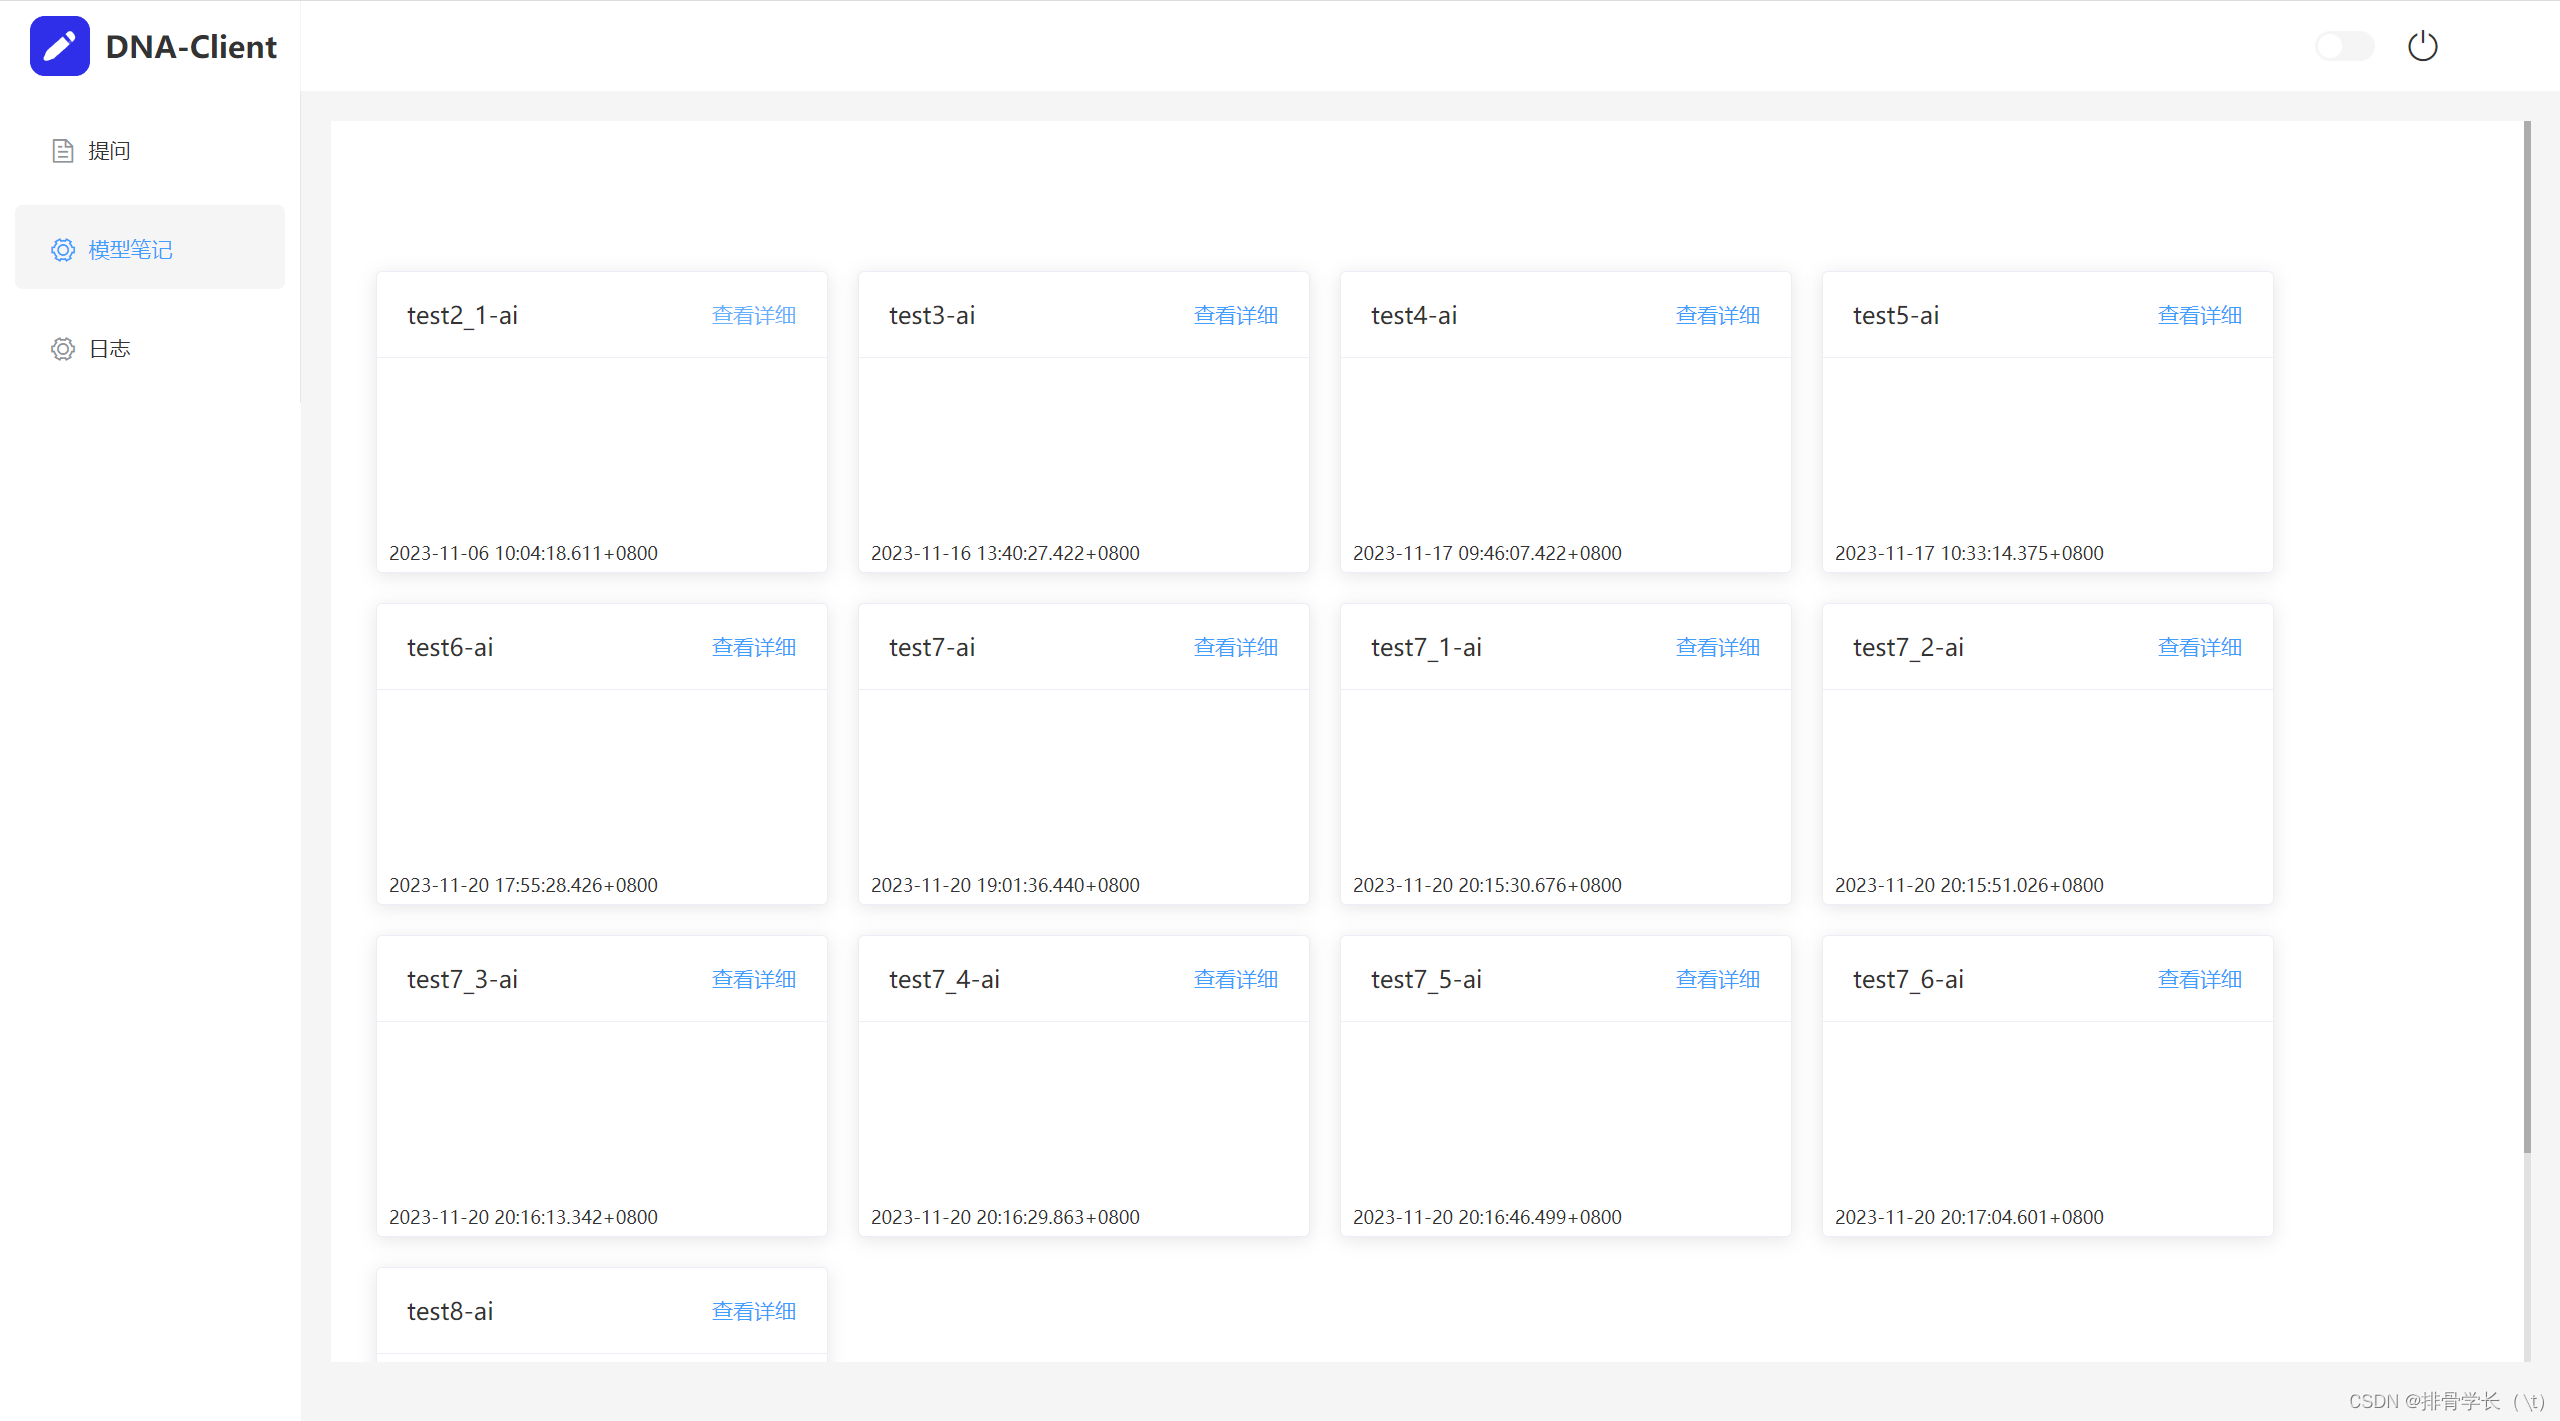
Task: View details of test7-ai card
Action: pyautogui.click(x=1236, y=648)
